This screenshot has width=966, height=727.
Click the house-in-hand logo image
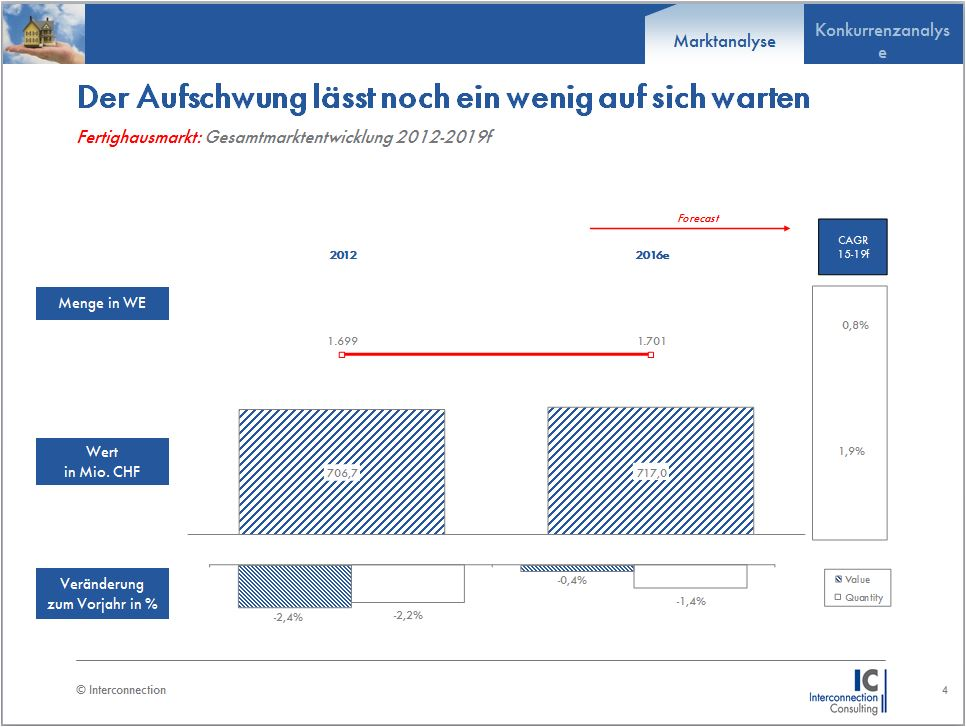tap(44, 33)
